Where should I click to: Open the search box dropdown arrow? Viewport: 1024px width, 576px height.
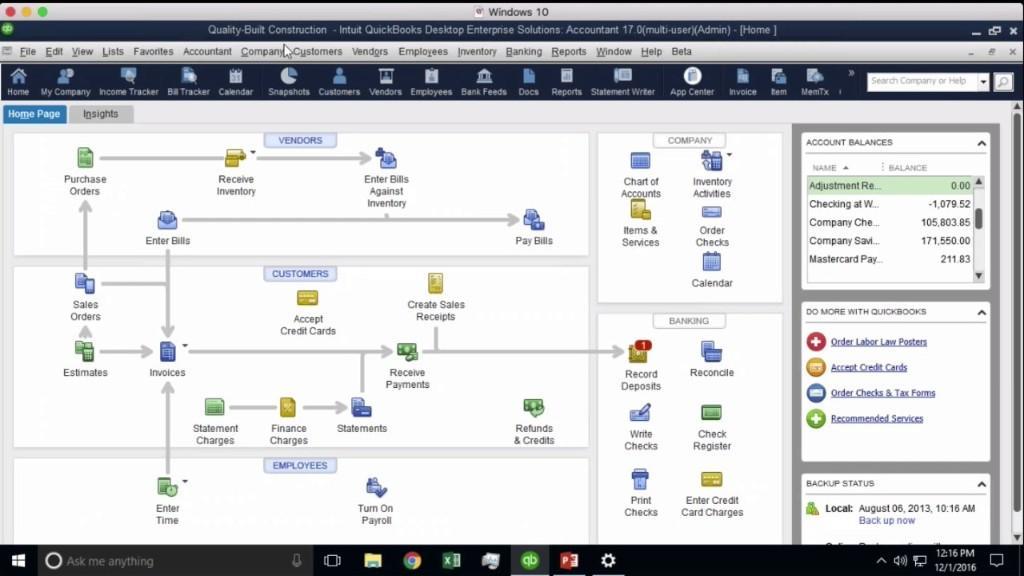click(983, 82)
